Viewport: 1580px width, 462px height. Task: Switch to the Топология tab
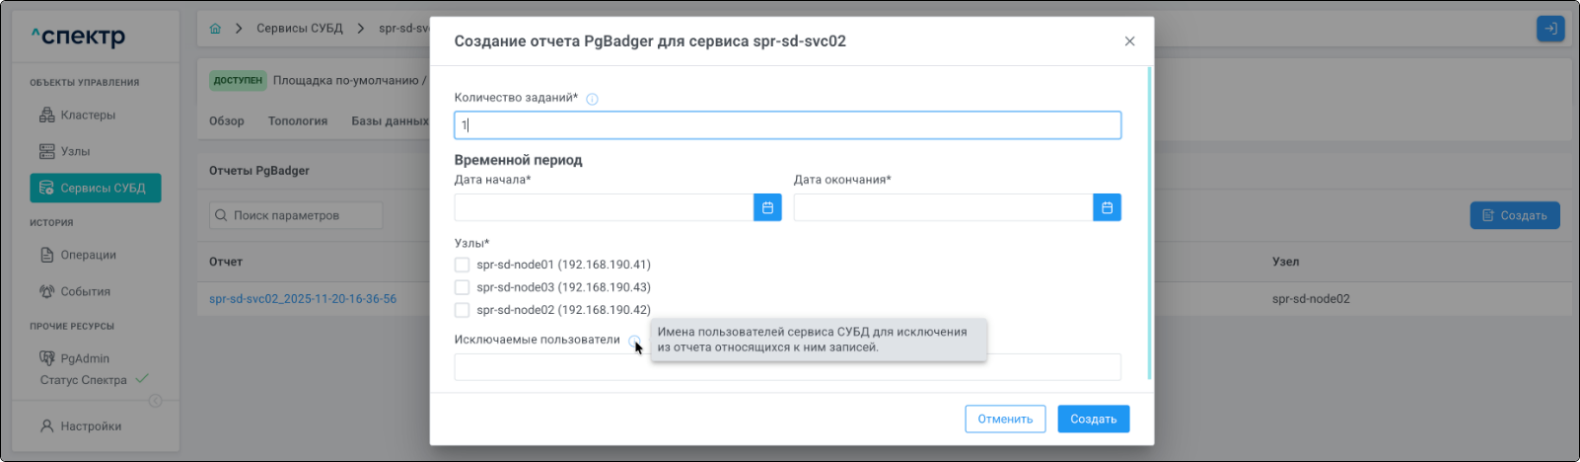click(x=297, y=121)
